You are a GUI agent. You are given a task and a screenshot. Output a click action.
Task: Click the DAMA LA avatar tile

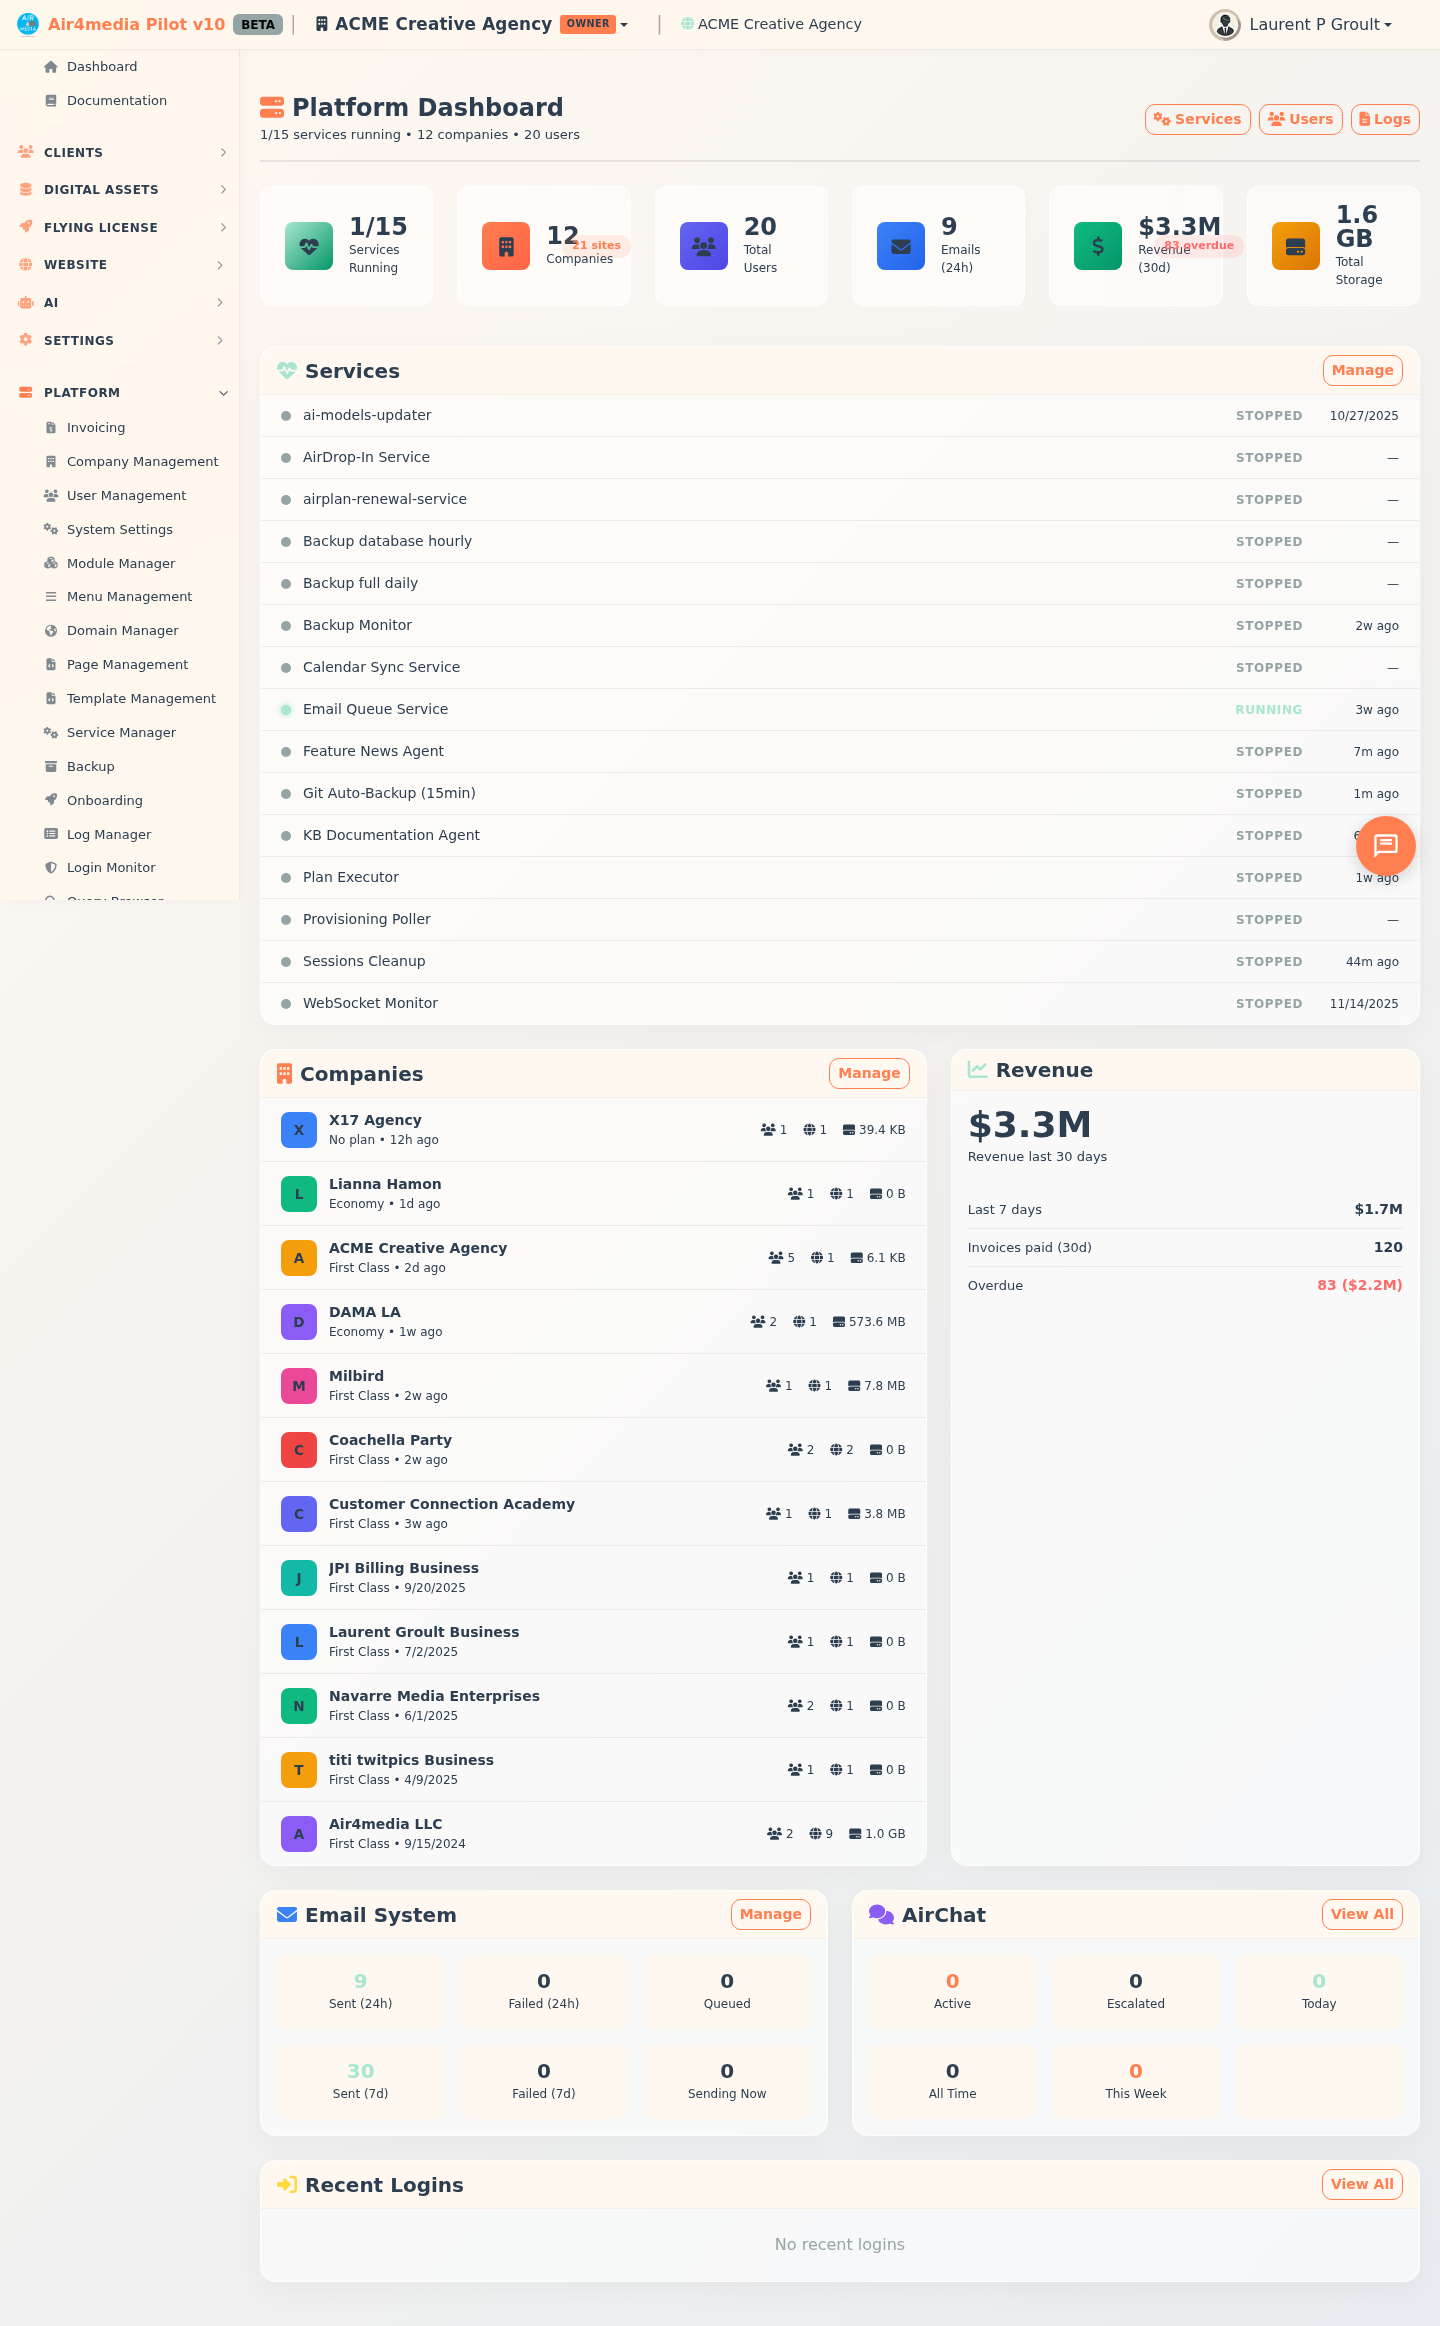pos(299,1322)
